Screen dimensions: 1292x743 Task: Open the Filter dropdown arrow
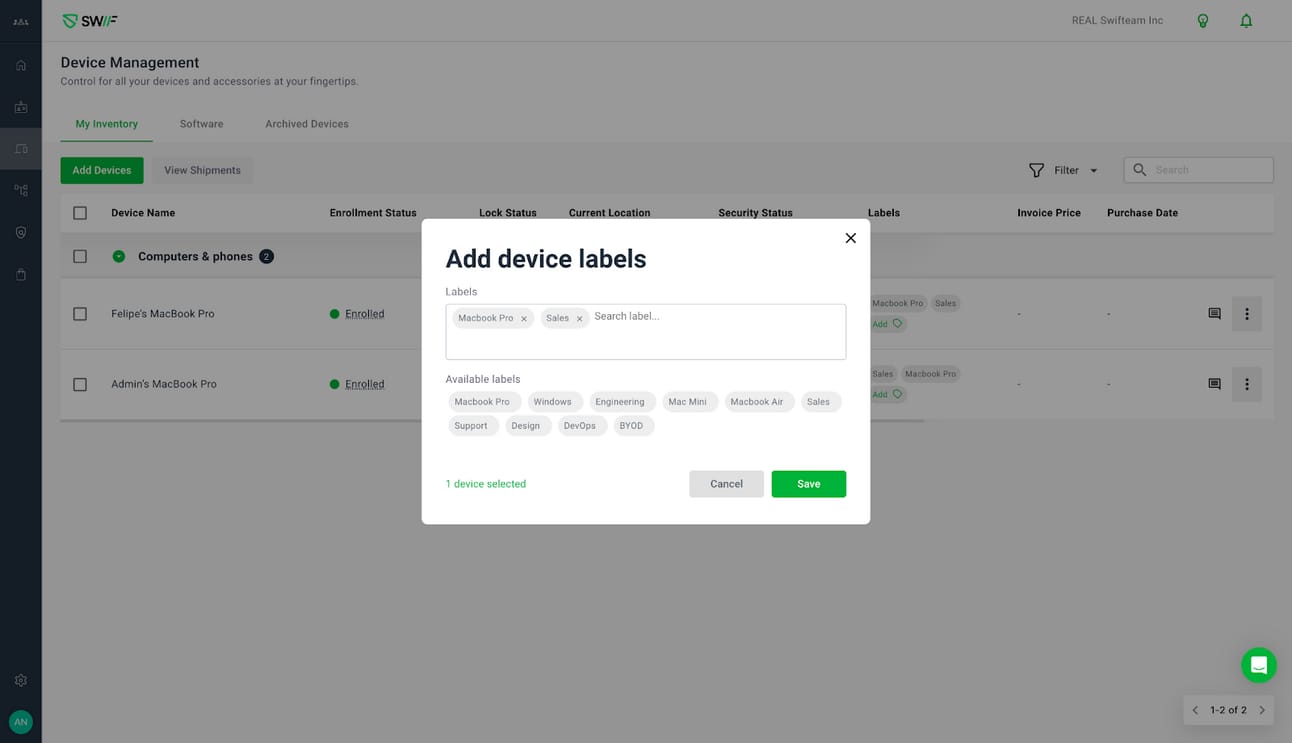coord(1093,171)
